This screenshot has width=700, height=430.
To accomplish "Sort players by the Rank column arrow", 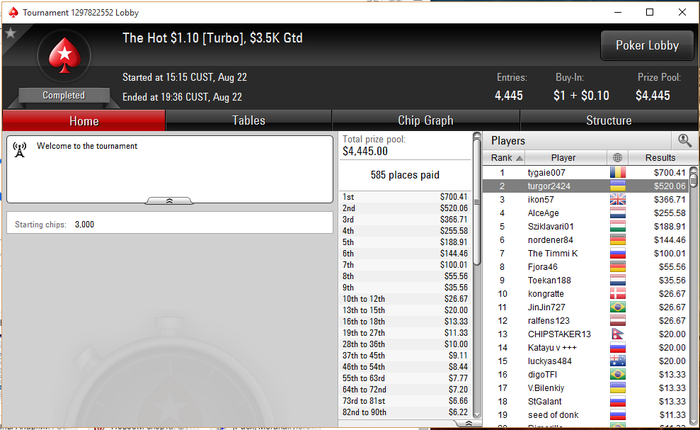I will point(519,158).
